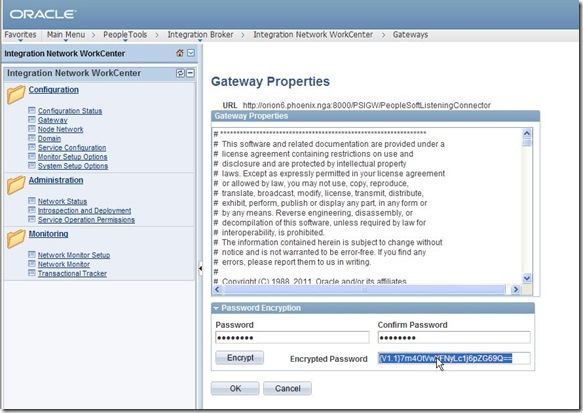Open Introspection and Deployment link
Screen dimensions: 583x413
coord(84,210)
